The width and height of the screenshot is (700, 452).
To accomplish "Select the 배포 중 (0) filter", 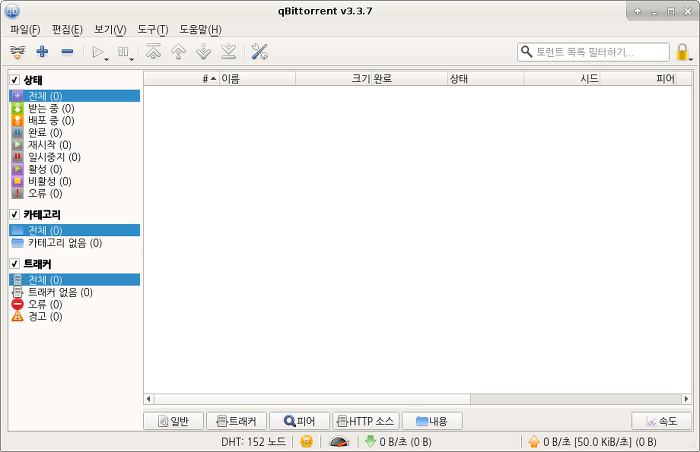I will [x=74, y=120].
